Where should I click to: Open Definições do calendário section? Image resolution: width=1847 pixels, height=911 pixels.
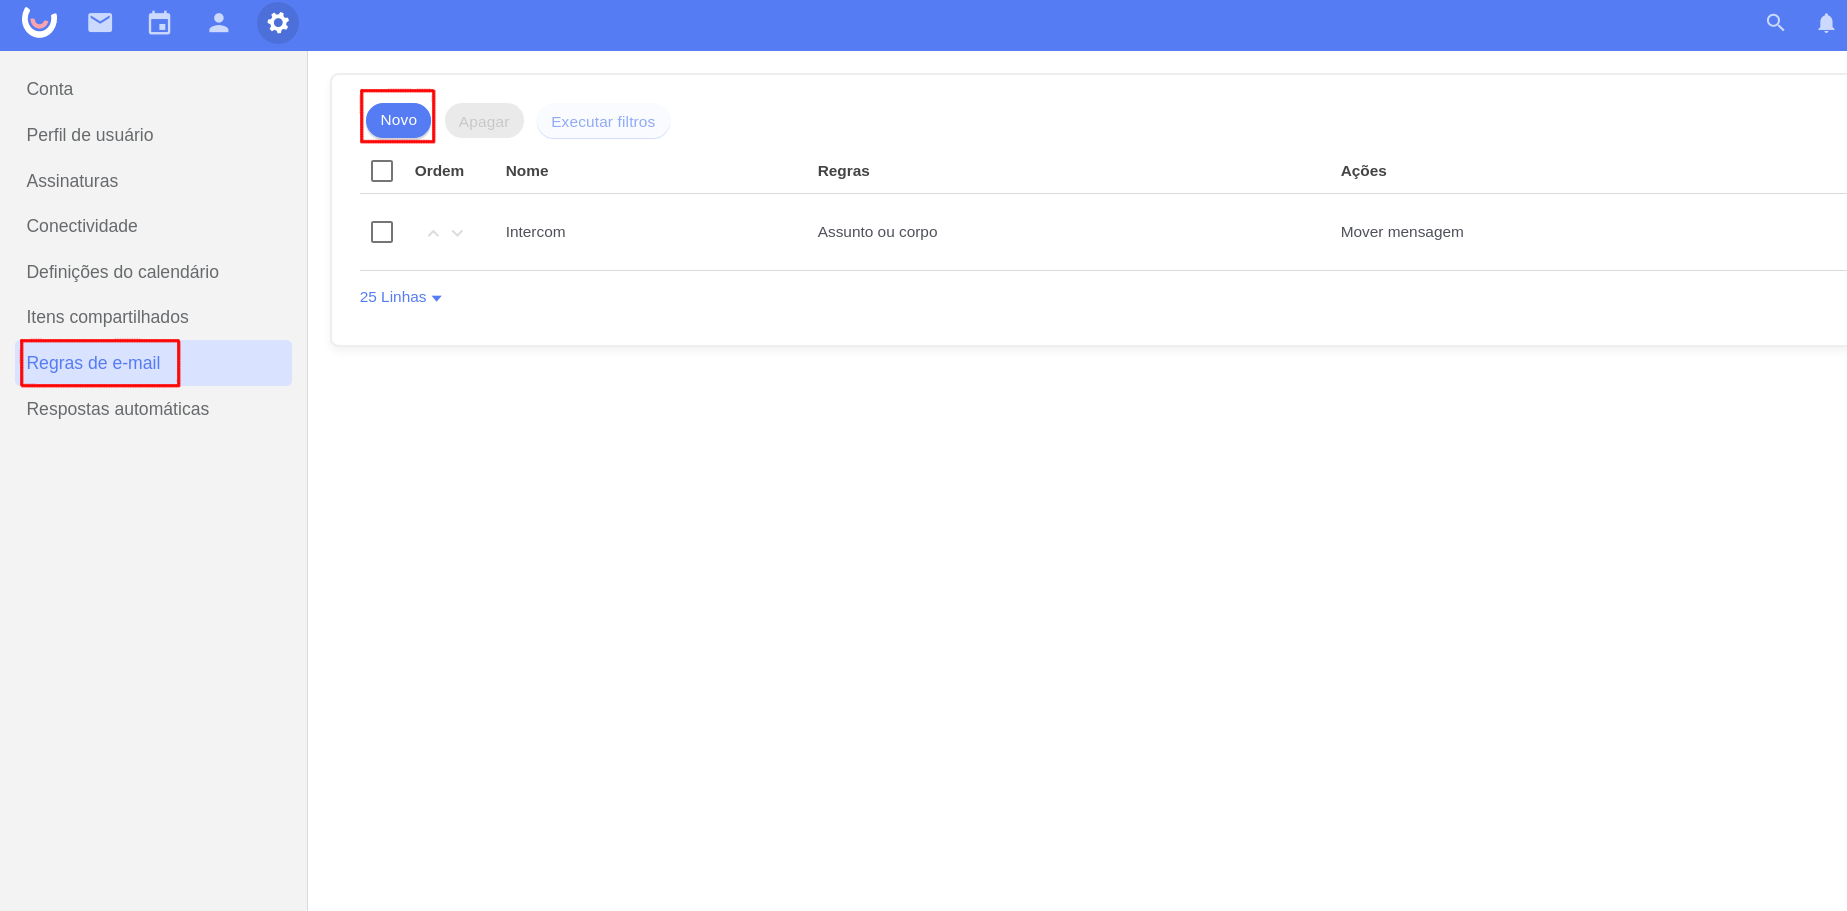click(x=122, y=272)
